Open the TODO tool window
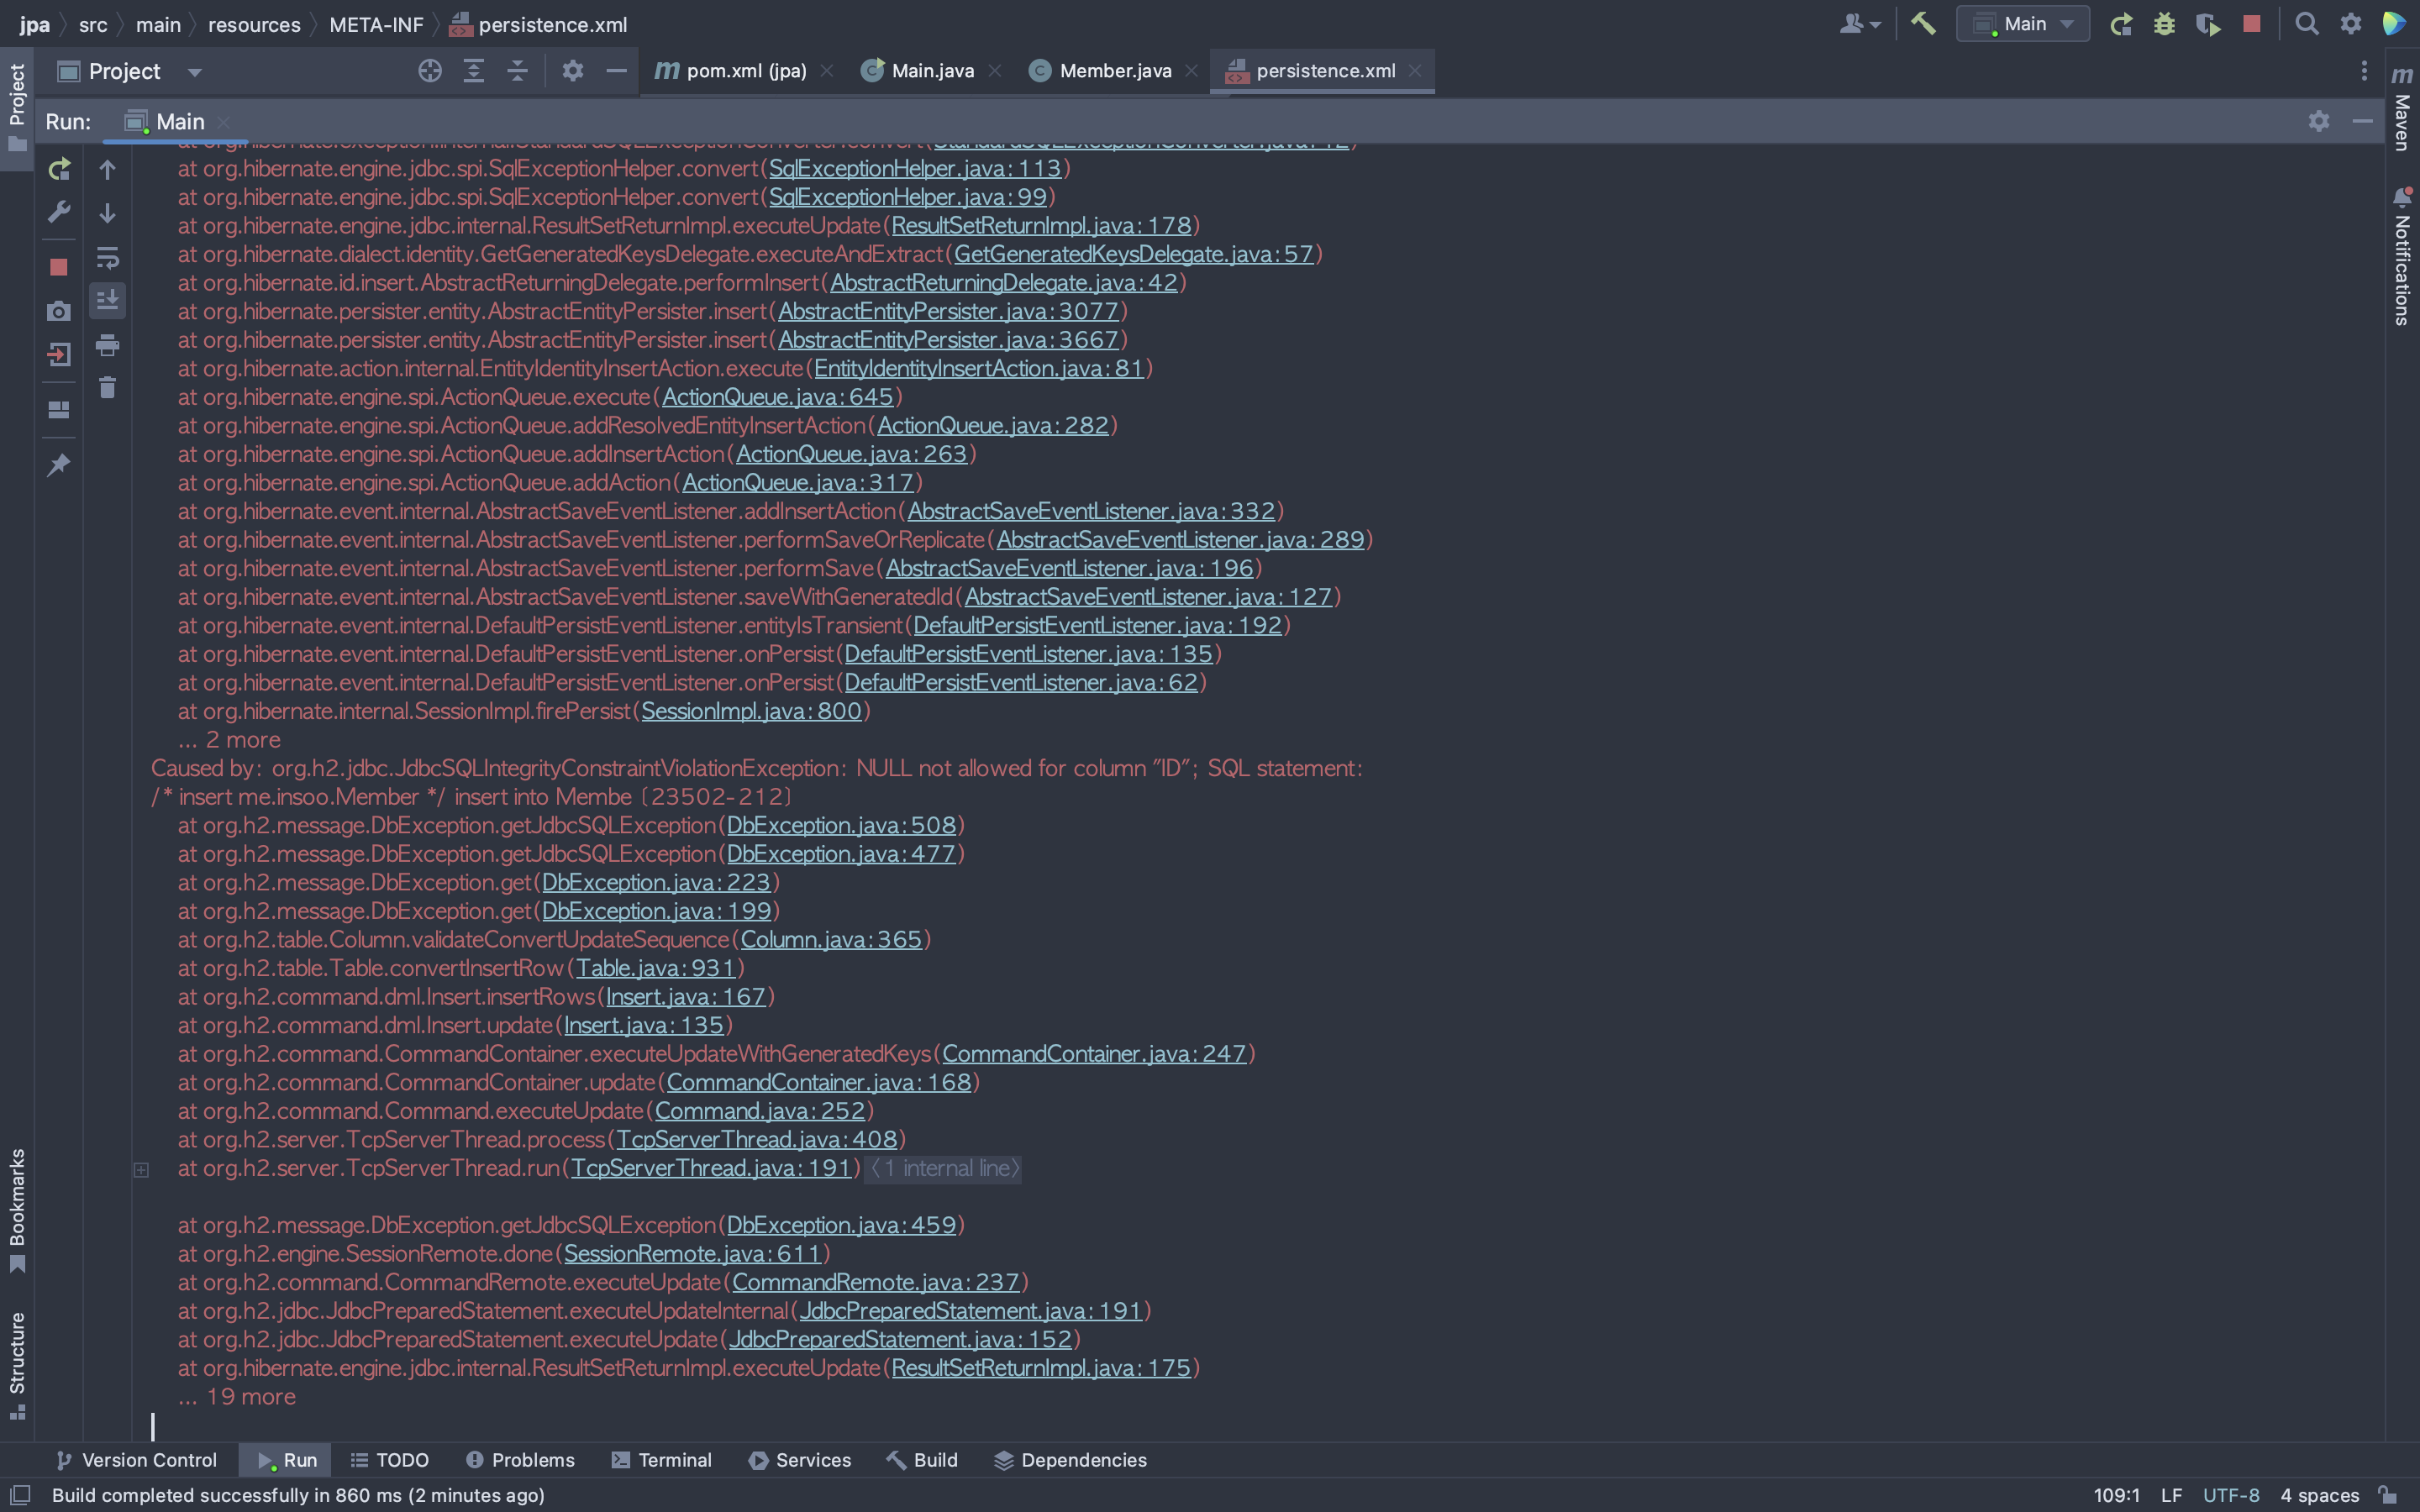 (390, 1460)
